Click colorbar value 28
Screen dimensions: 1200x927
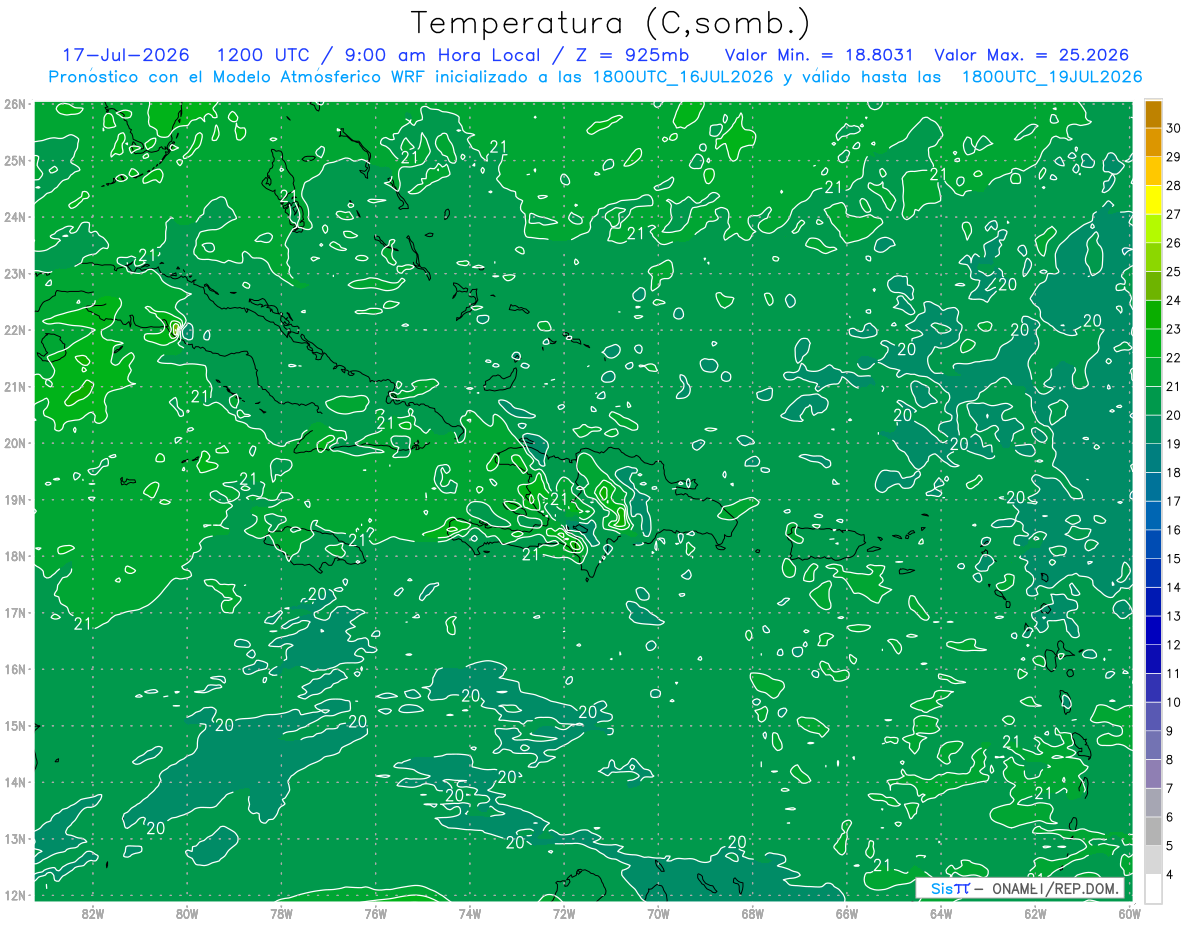pos(1174,186)
